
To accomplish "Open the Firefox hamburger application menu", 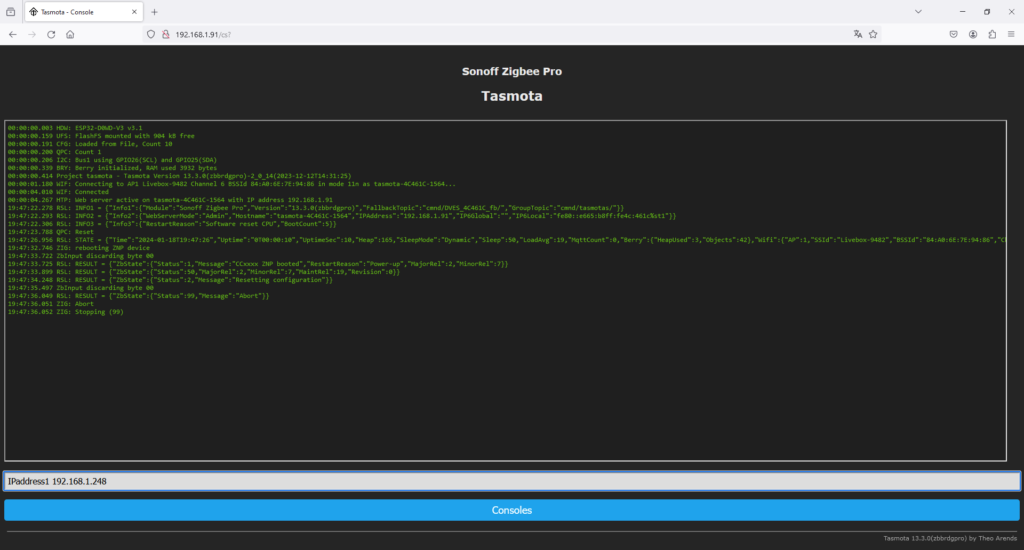I will click(x=1011, y=33).
